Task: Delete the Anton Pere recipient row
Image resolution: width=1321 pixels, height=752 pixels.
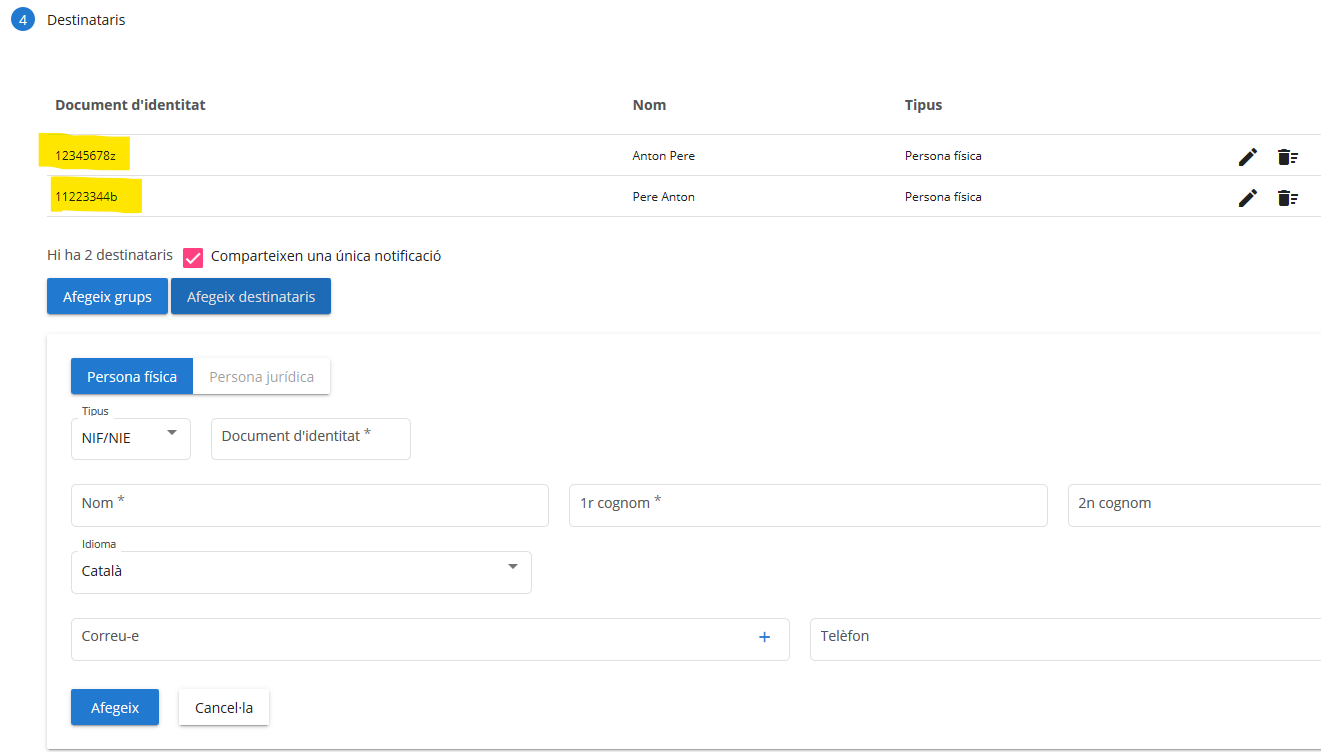Action: click(1287, 157)
